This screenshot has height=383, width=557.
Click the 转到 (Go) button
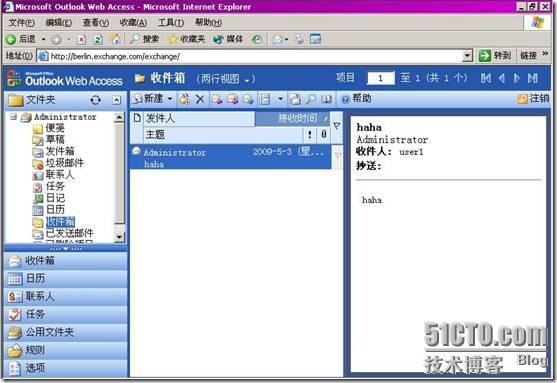click(x=495, y=56)
